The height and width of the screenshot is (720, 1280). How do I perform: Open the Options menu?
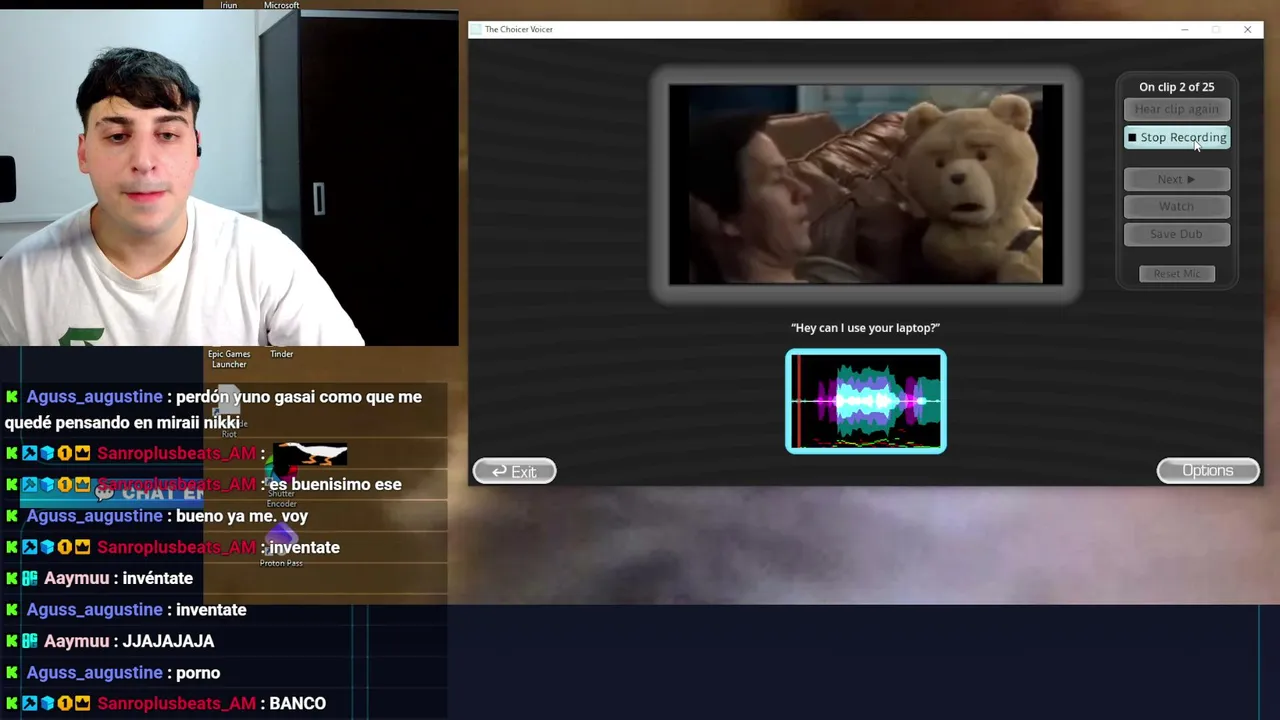[x=1208, y=470]
